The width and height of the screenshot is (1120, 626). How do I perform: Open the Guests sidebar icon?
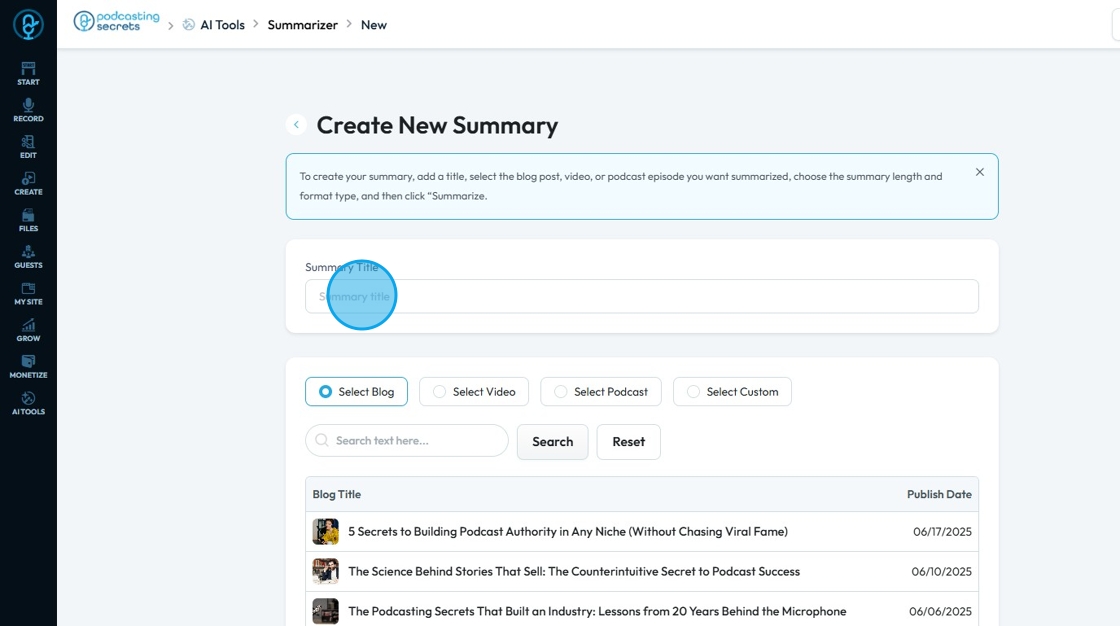coord(28,256)
